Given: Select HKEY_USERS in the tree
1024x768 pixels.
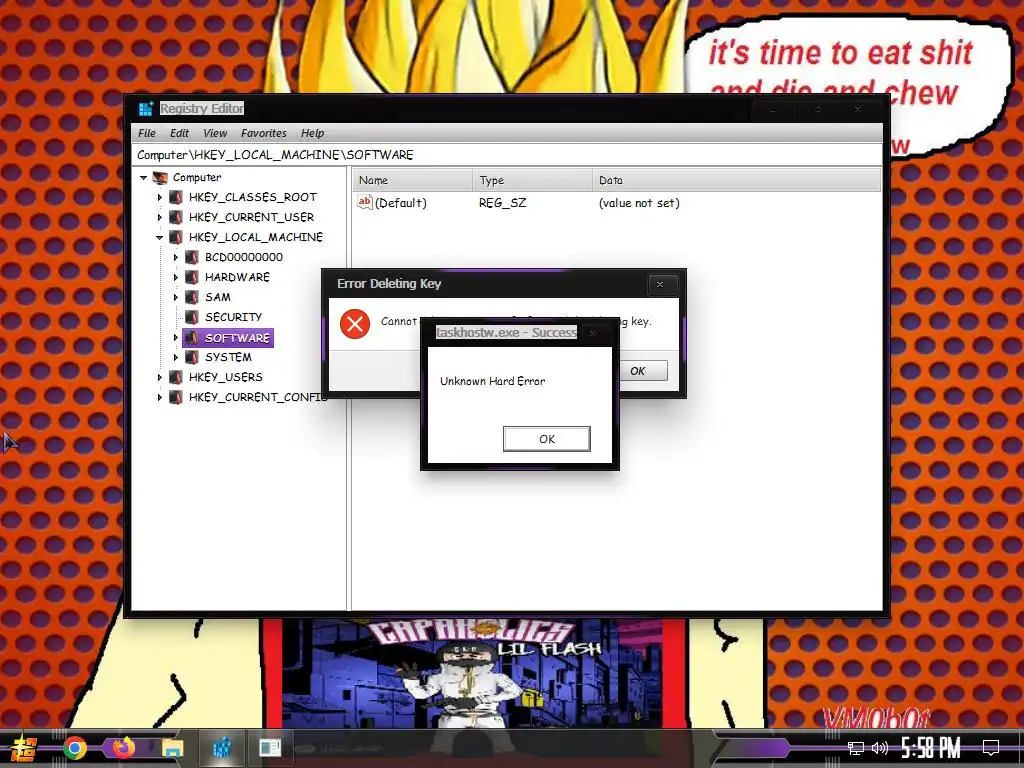Looking at the screenshot, I should pos(225,377).
